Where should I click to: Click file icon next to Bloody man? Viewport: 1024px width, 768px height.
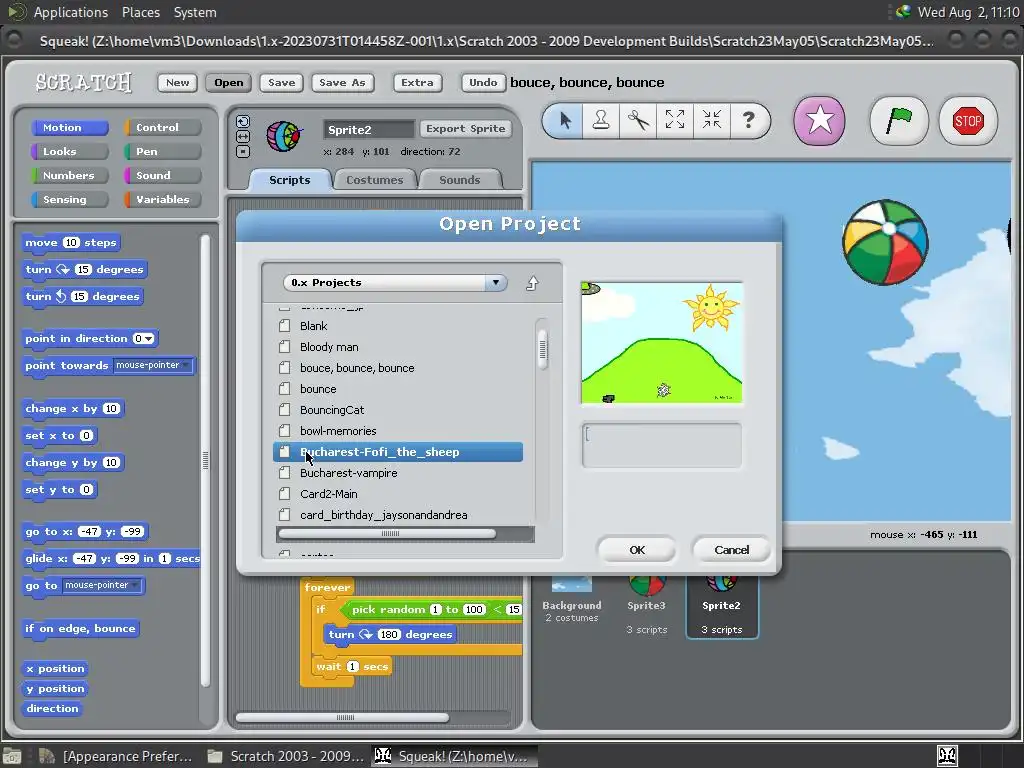pyautogui.click(x=284, y=346)
